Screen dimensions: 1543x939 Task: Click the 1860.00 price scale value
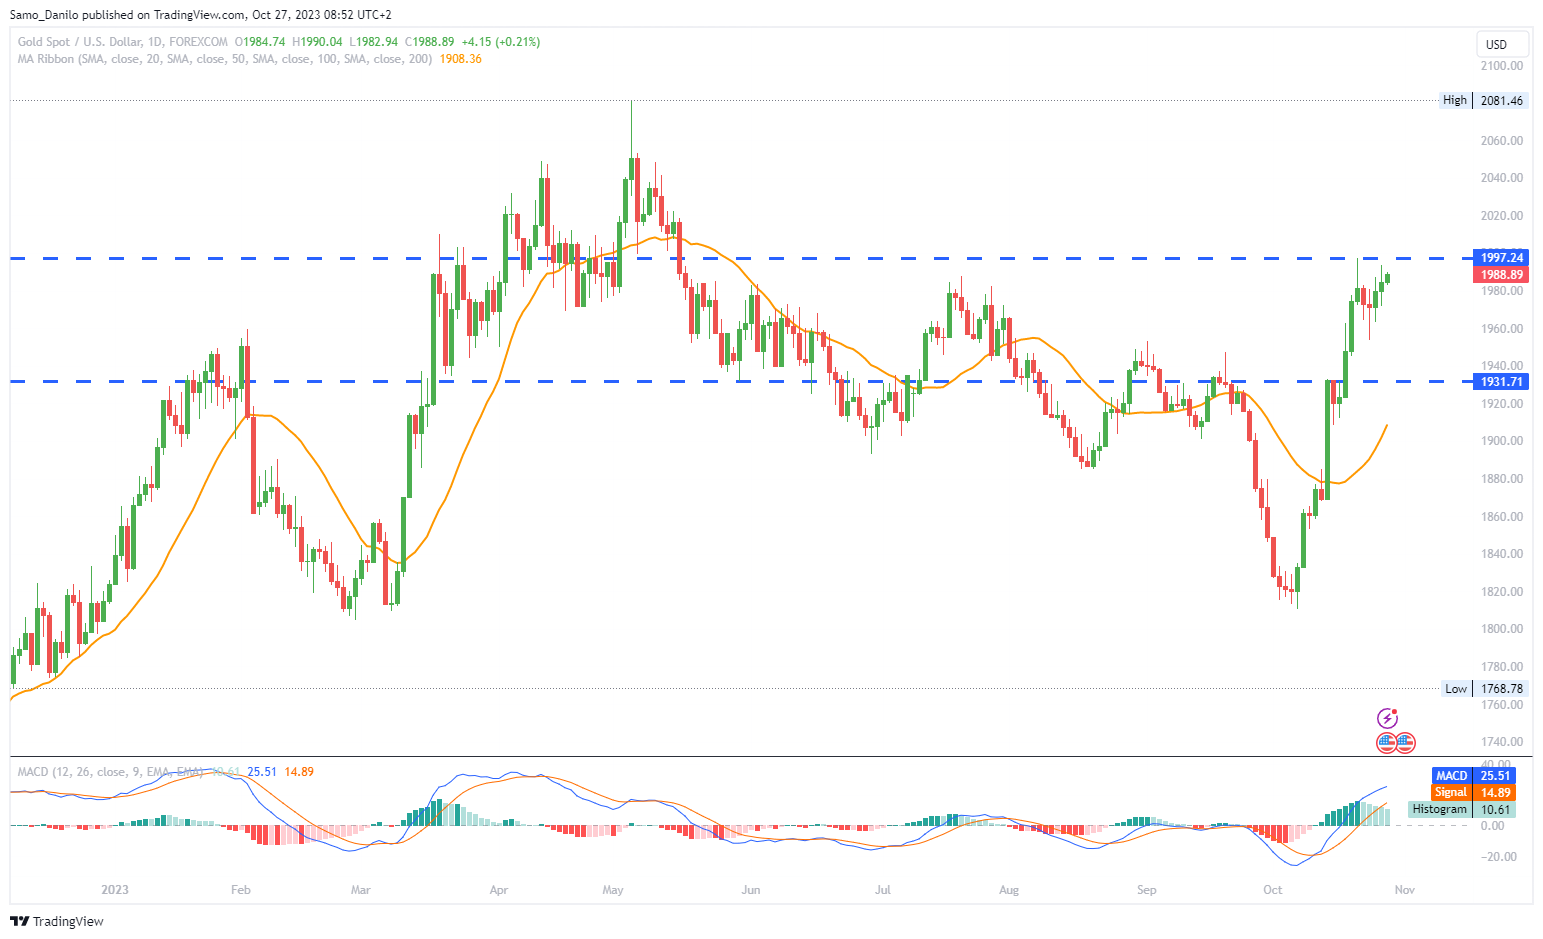[1502, 517]
